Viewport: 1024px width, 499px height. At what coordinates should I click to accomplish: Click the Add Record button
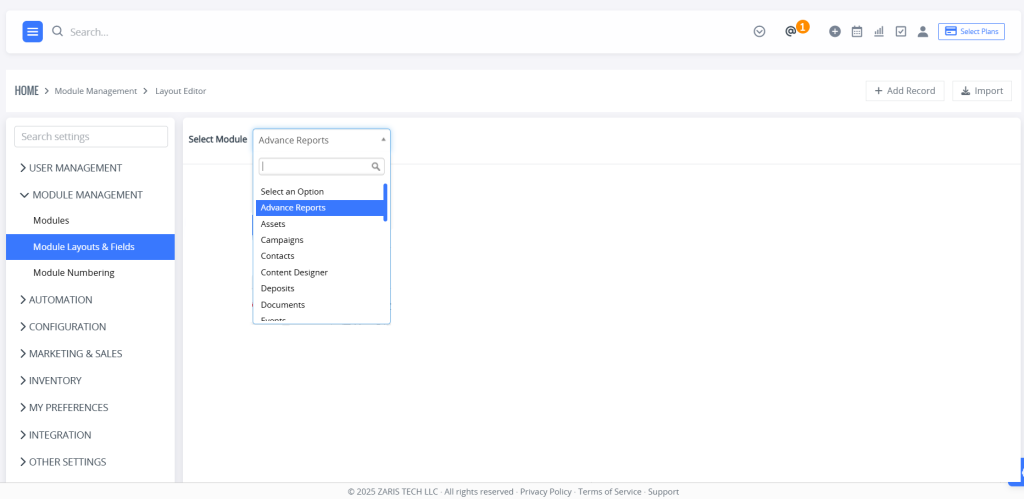pos(904,91)
